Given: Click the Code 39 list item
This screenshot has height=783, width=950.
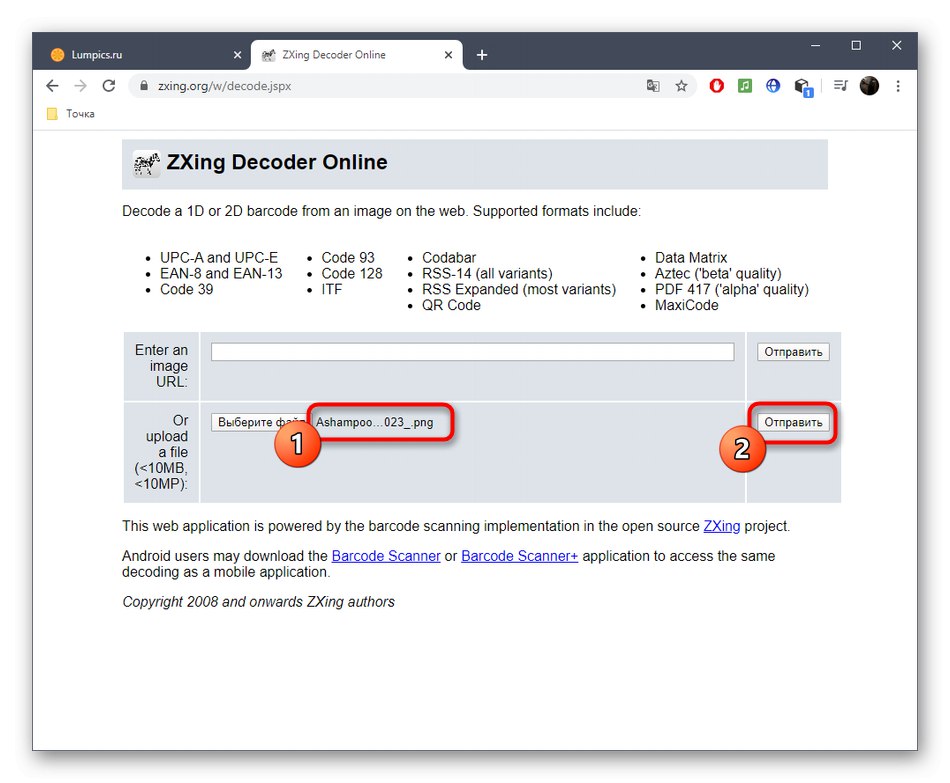Looking at the screenshot, I should tap(187, 290).
